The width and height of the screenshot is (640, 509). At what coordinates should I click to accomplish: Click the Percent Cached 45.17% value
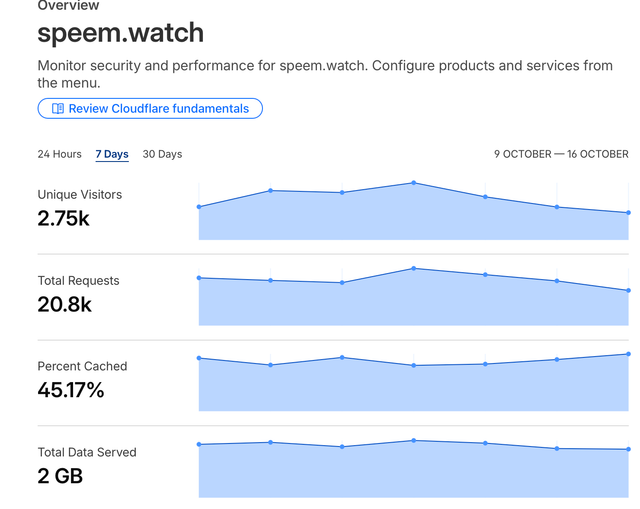[x=71, y=390]
